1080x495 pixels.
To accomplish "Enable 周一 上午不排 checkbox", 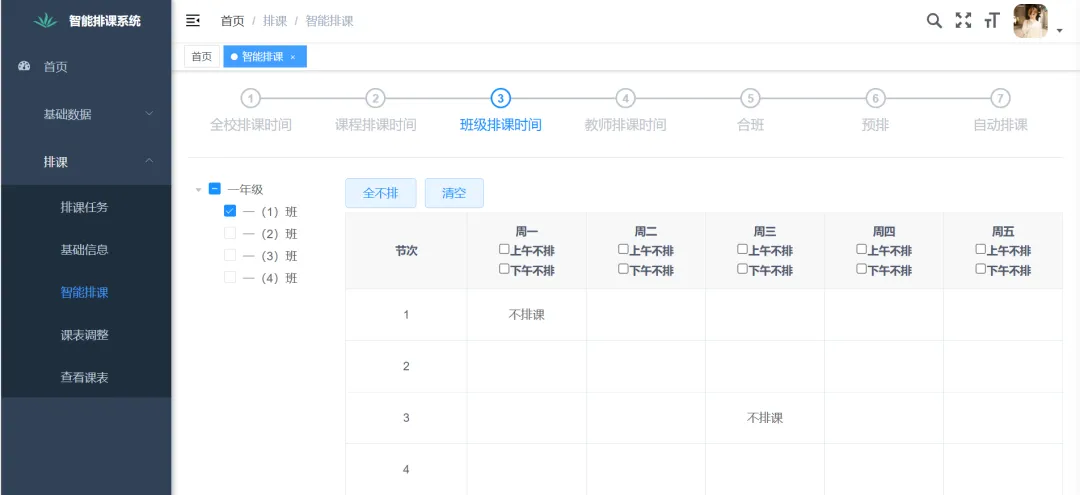I will coord(505,250).
